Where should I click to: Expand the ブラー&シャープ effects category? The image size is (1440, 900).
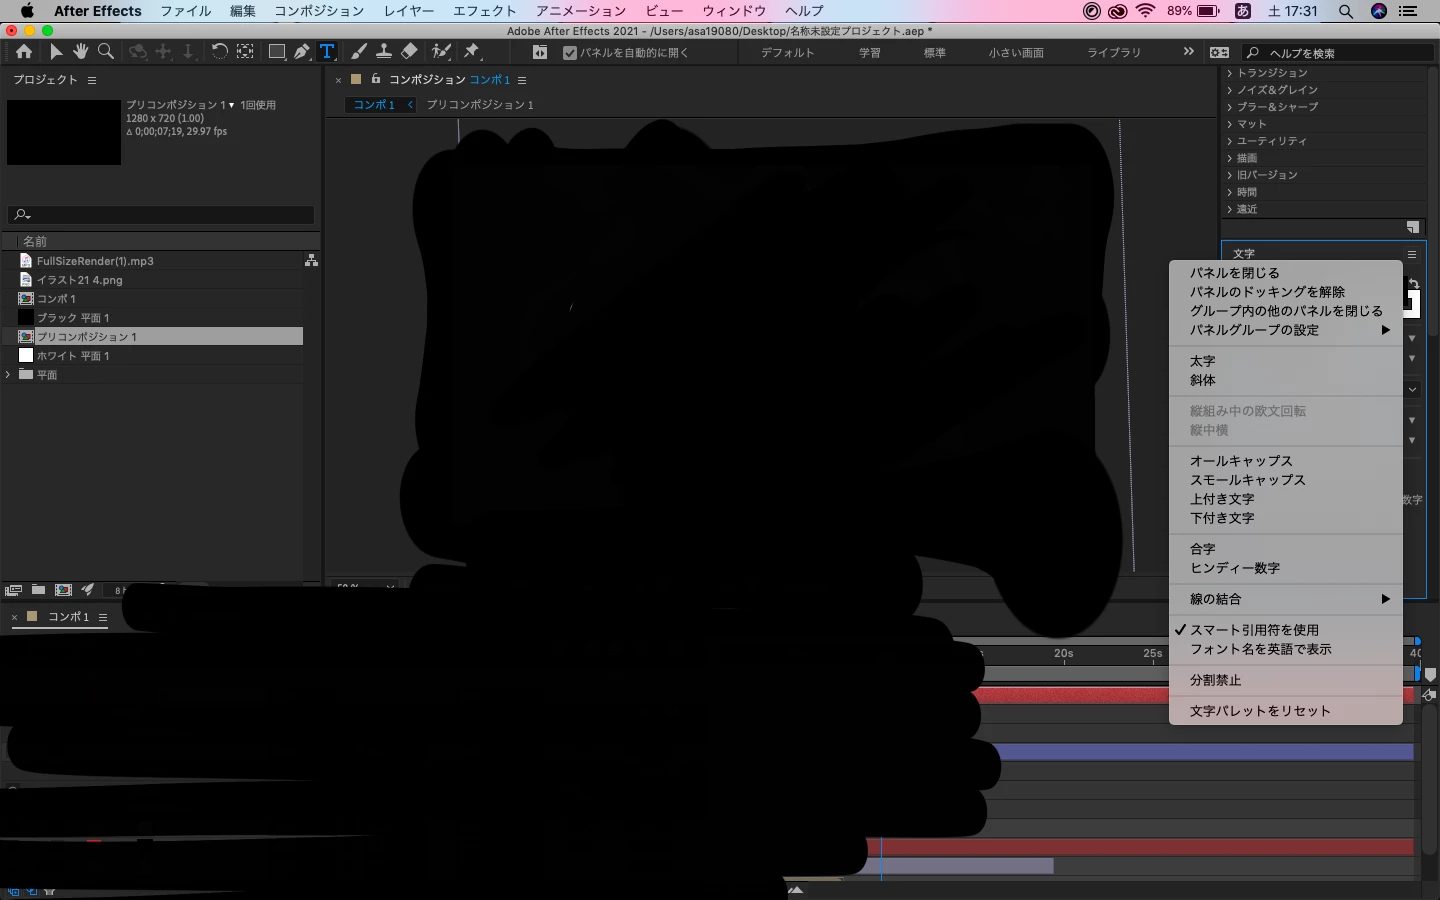pos(1230,107)
